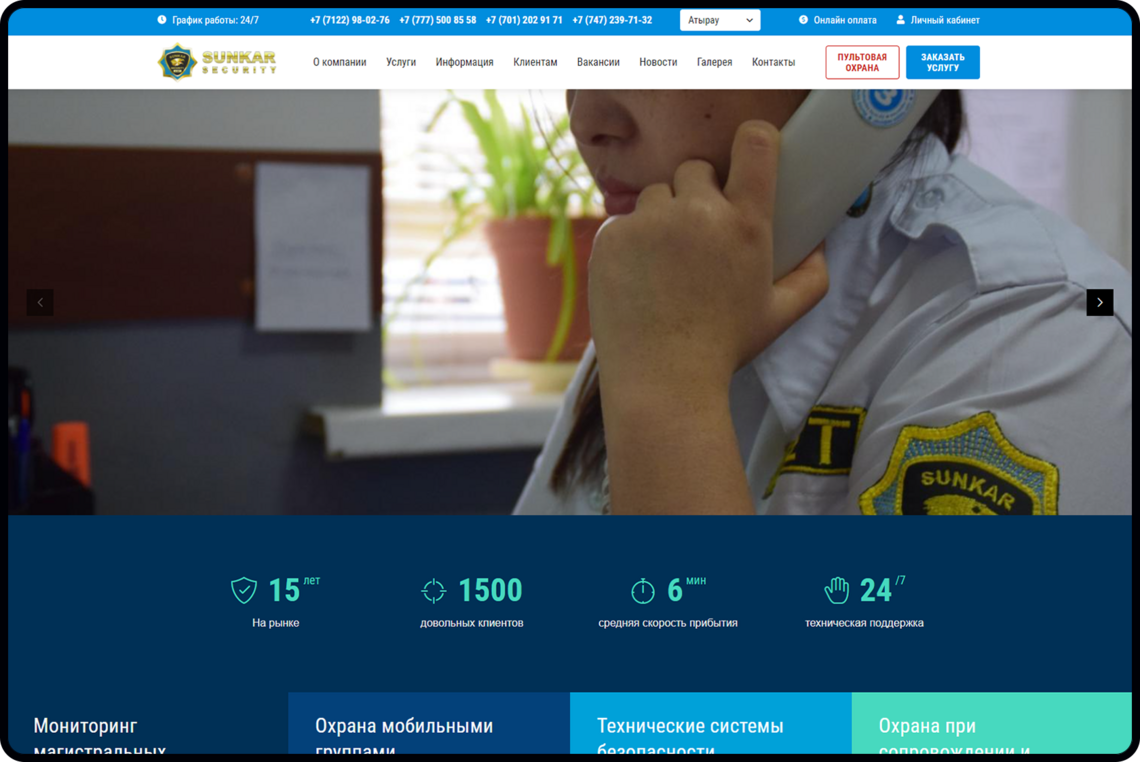Click the Пультовая охрана button
The height and width of the screenshot is (762, 1140).
pyautogui.click(x=862, y=61)
